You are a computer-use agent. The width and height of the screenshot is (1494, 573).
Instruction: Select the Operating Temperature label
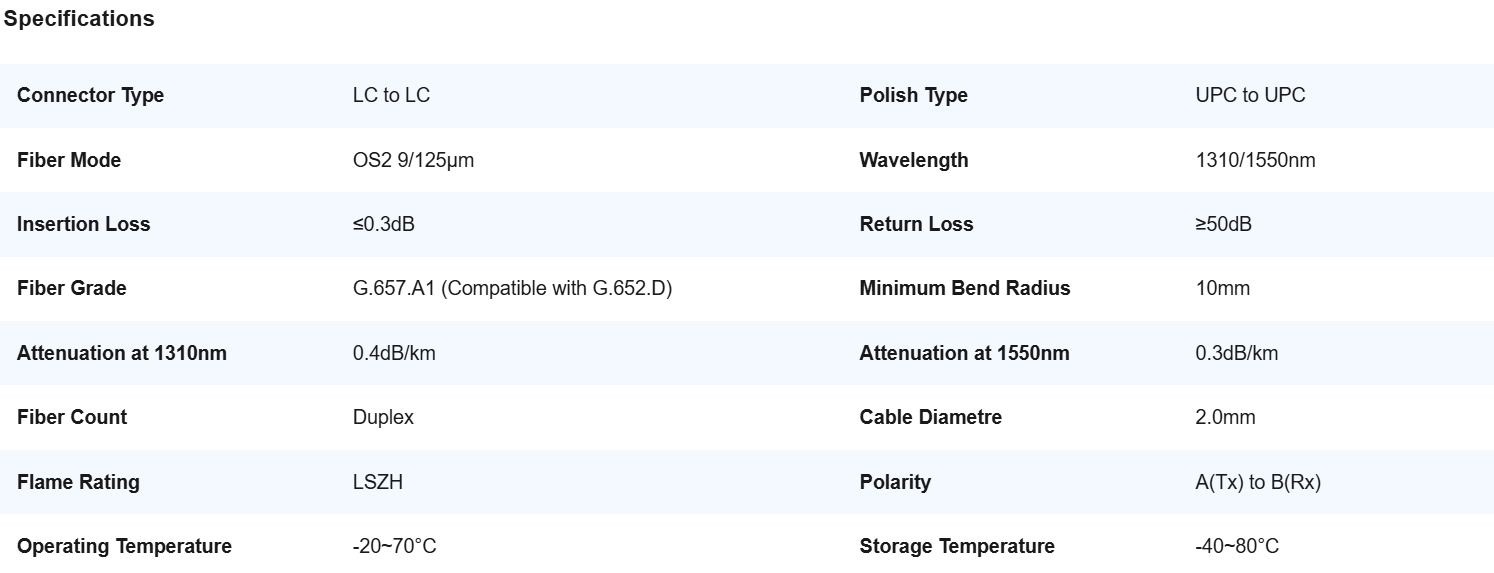point(124,546)
